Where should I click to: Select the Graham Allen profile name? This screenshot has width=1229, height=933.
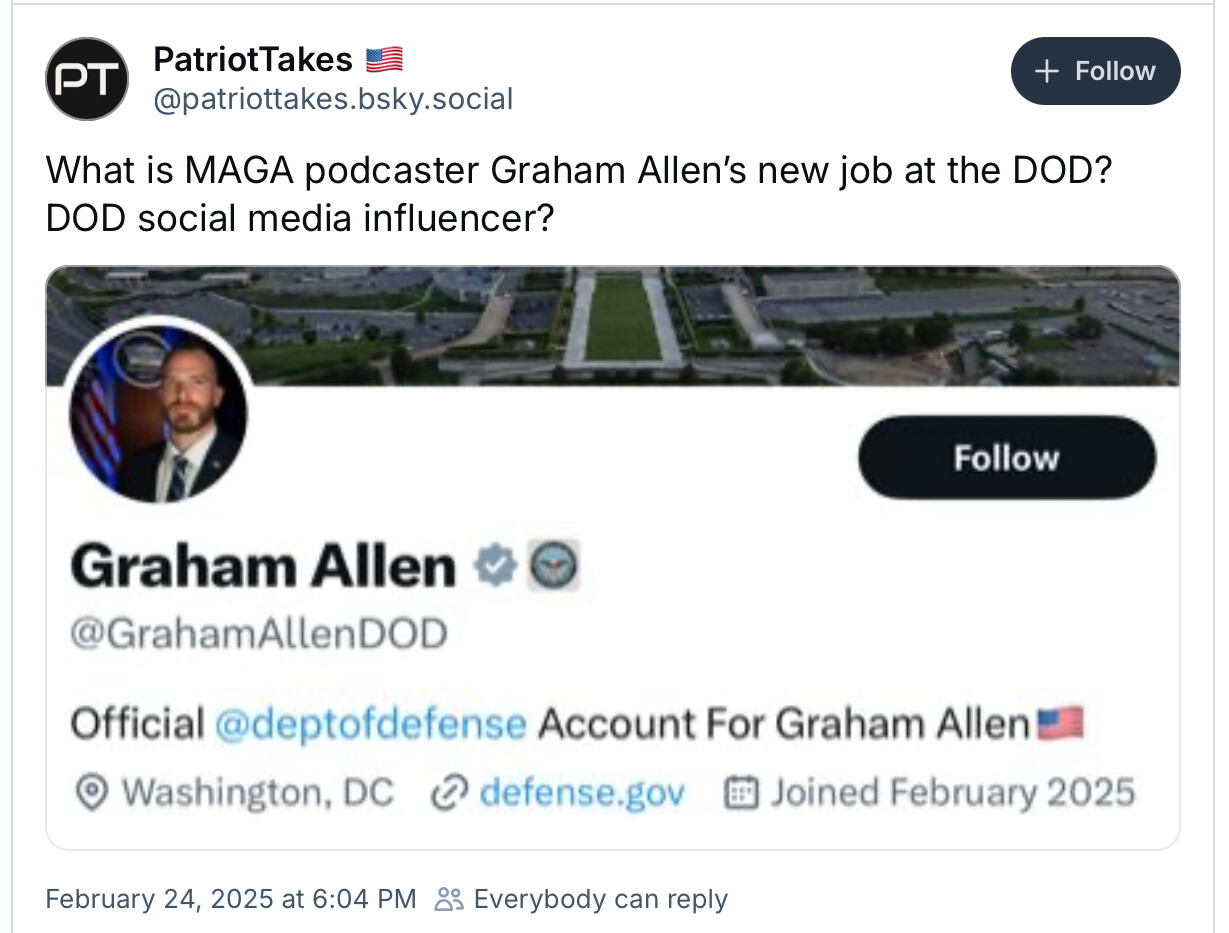[x=263, y=567]
